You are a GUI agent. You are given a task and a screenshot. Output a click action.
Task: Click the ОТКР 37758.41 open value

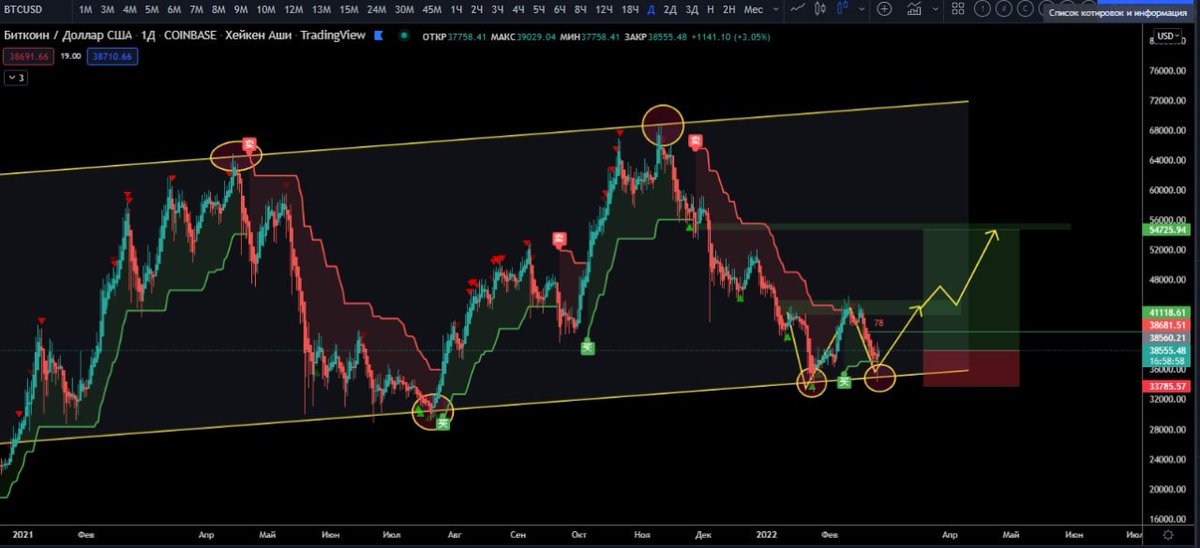click(x=454, y=36)
